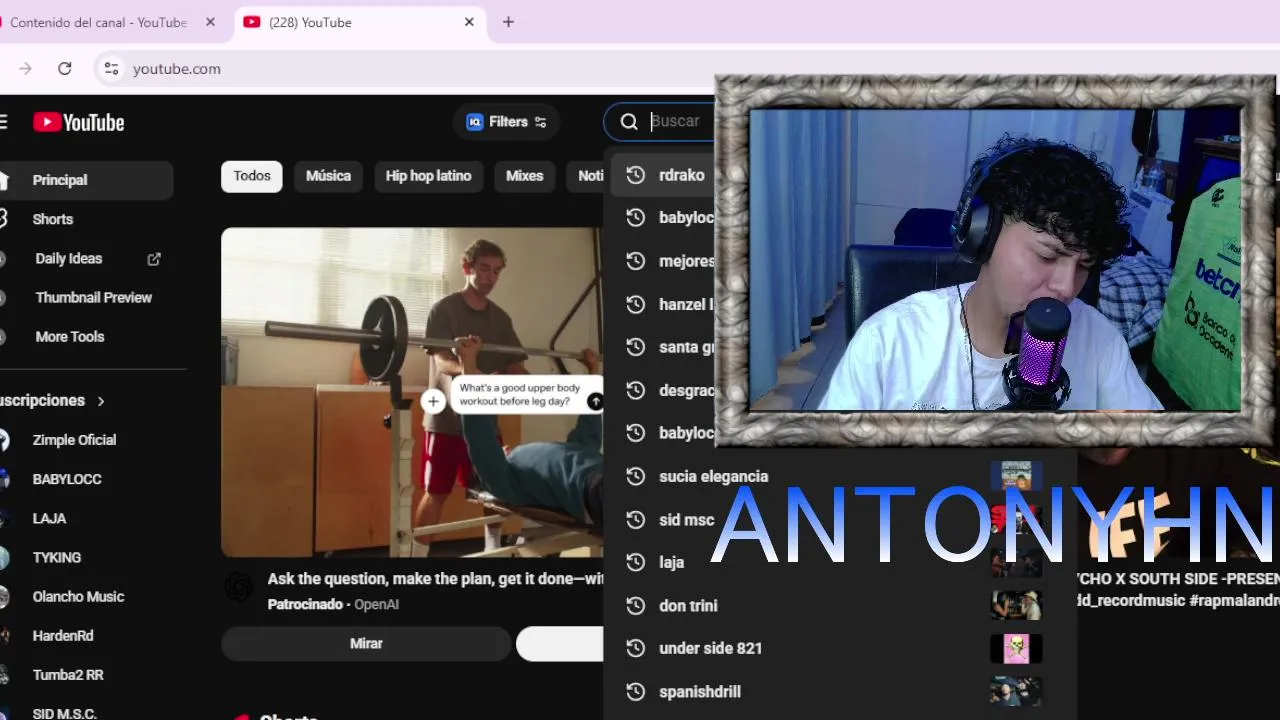Open the OpenAI advertiser name link
The image size is (1280, 720).
(376, 604)
